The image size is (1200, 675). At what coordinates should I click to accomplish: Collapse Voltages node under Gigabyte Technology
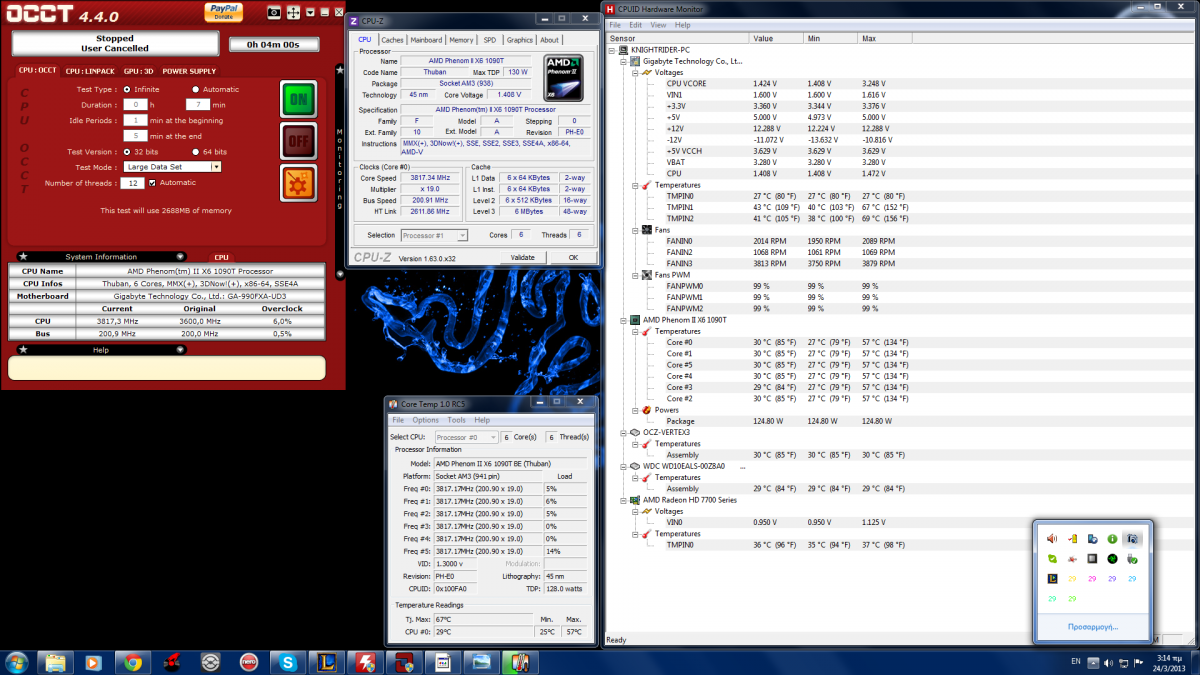[634, 72]
